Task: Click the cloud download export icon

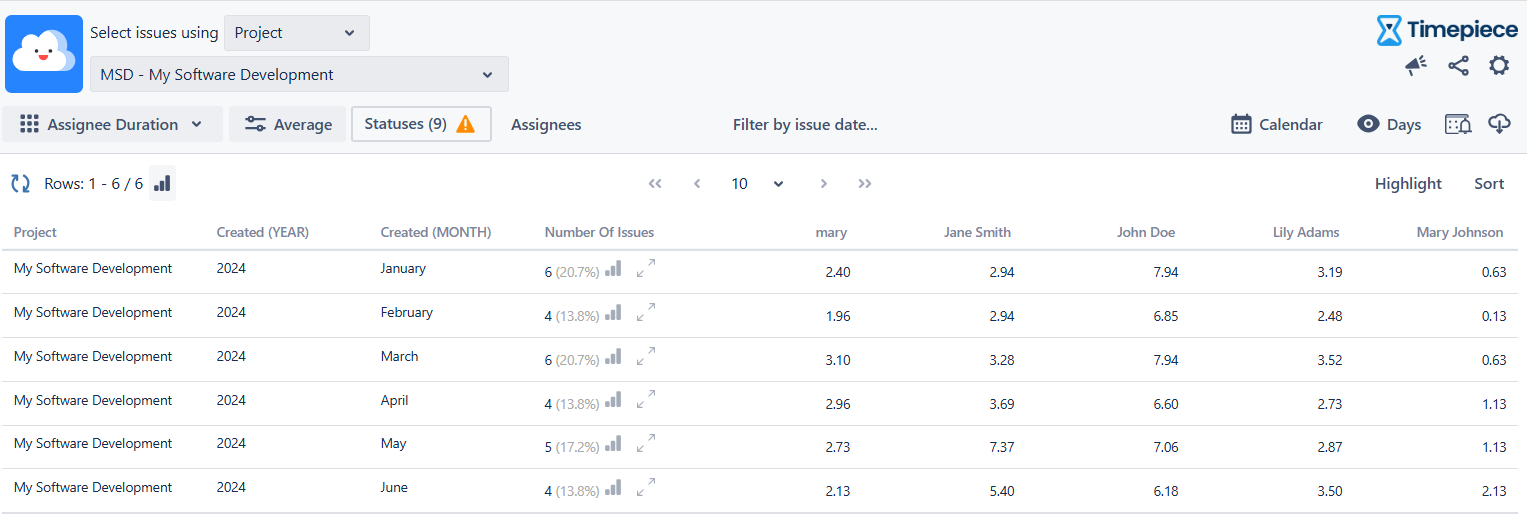Action: (x=1499, y=124)
